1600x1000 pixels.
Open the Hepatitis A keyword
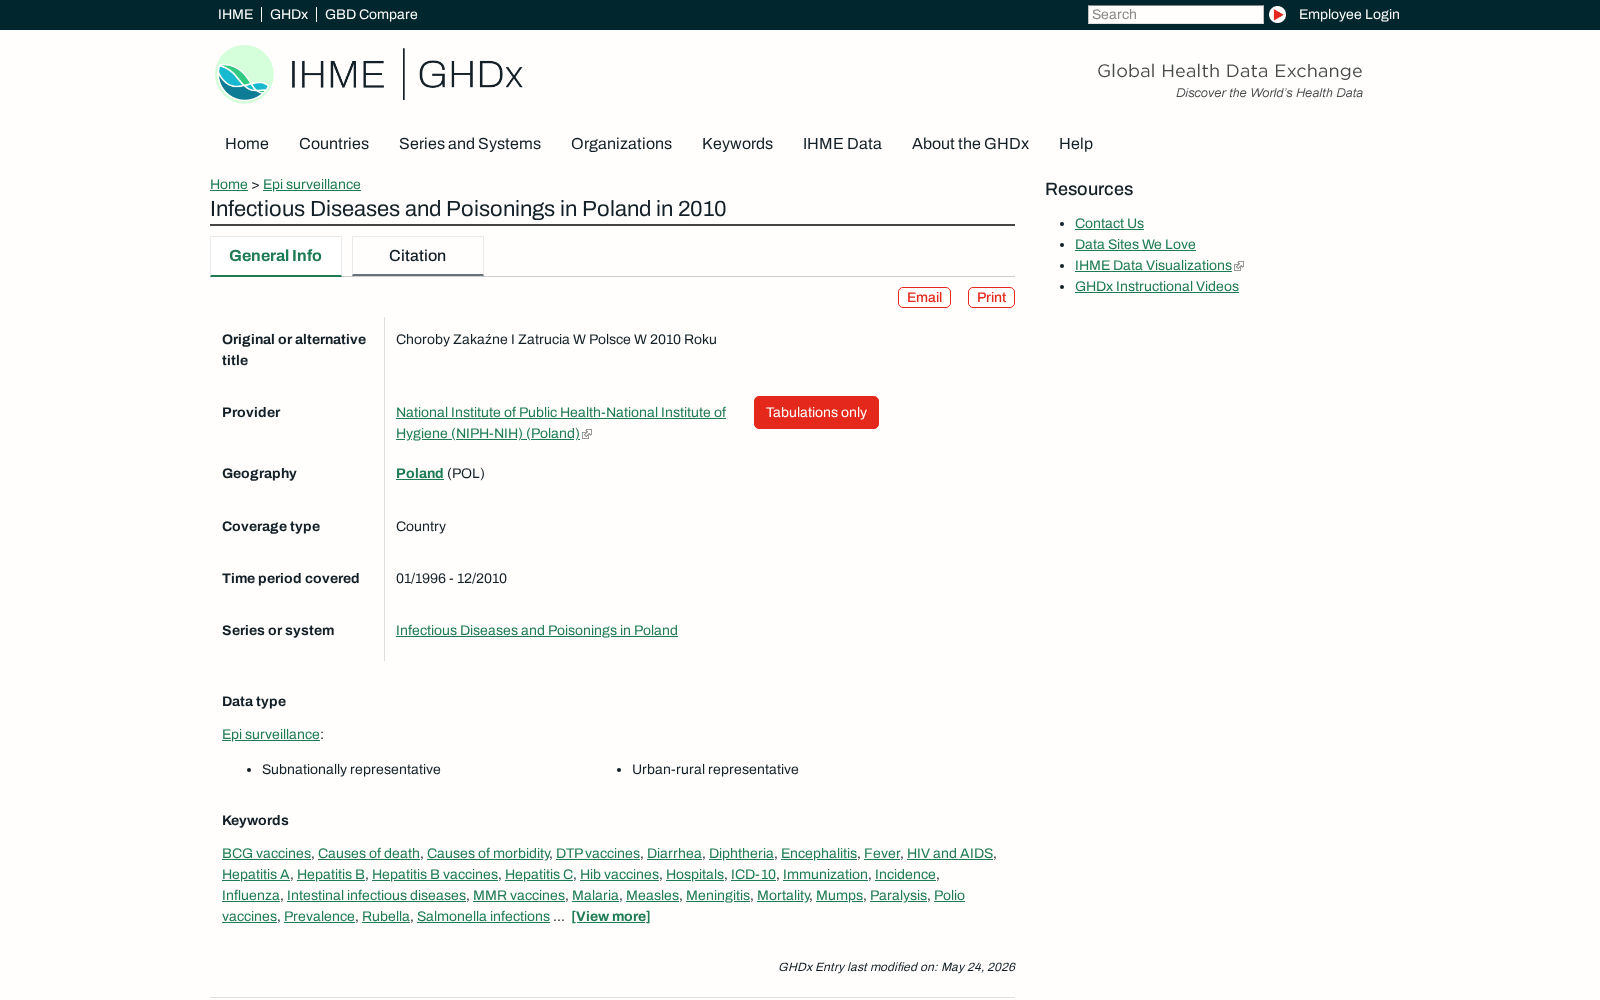[x=256, y=874]
